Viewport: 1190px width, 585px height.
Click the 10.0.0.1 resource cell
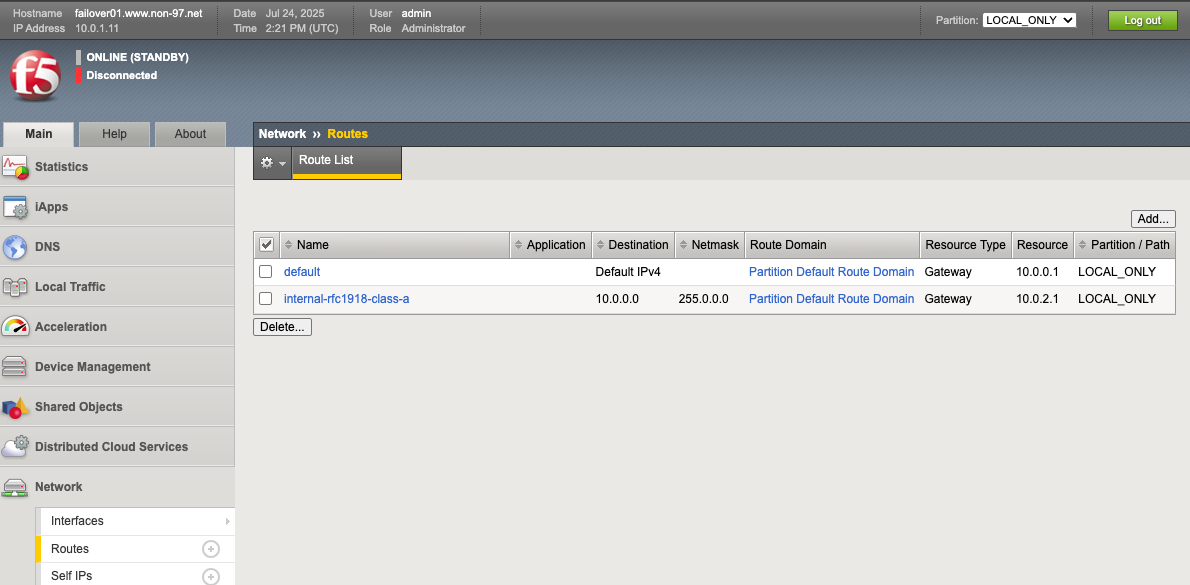(x=1037, y=272)
